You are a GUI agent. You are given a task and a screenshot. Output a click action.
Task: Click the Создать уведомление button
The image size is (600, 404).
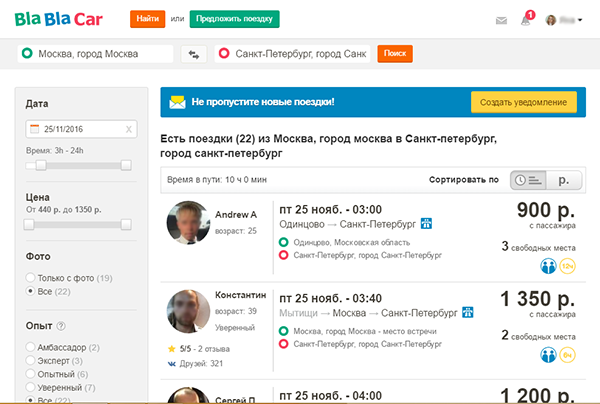click(524, 102)
